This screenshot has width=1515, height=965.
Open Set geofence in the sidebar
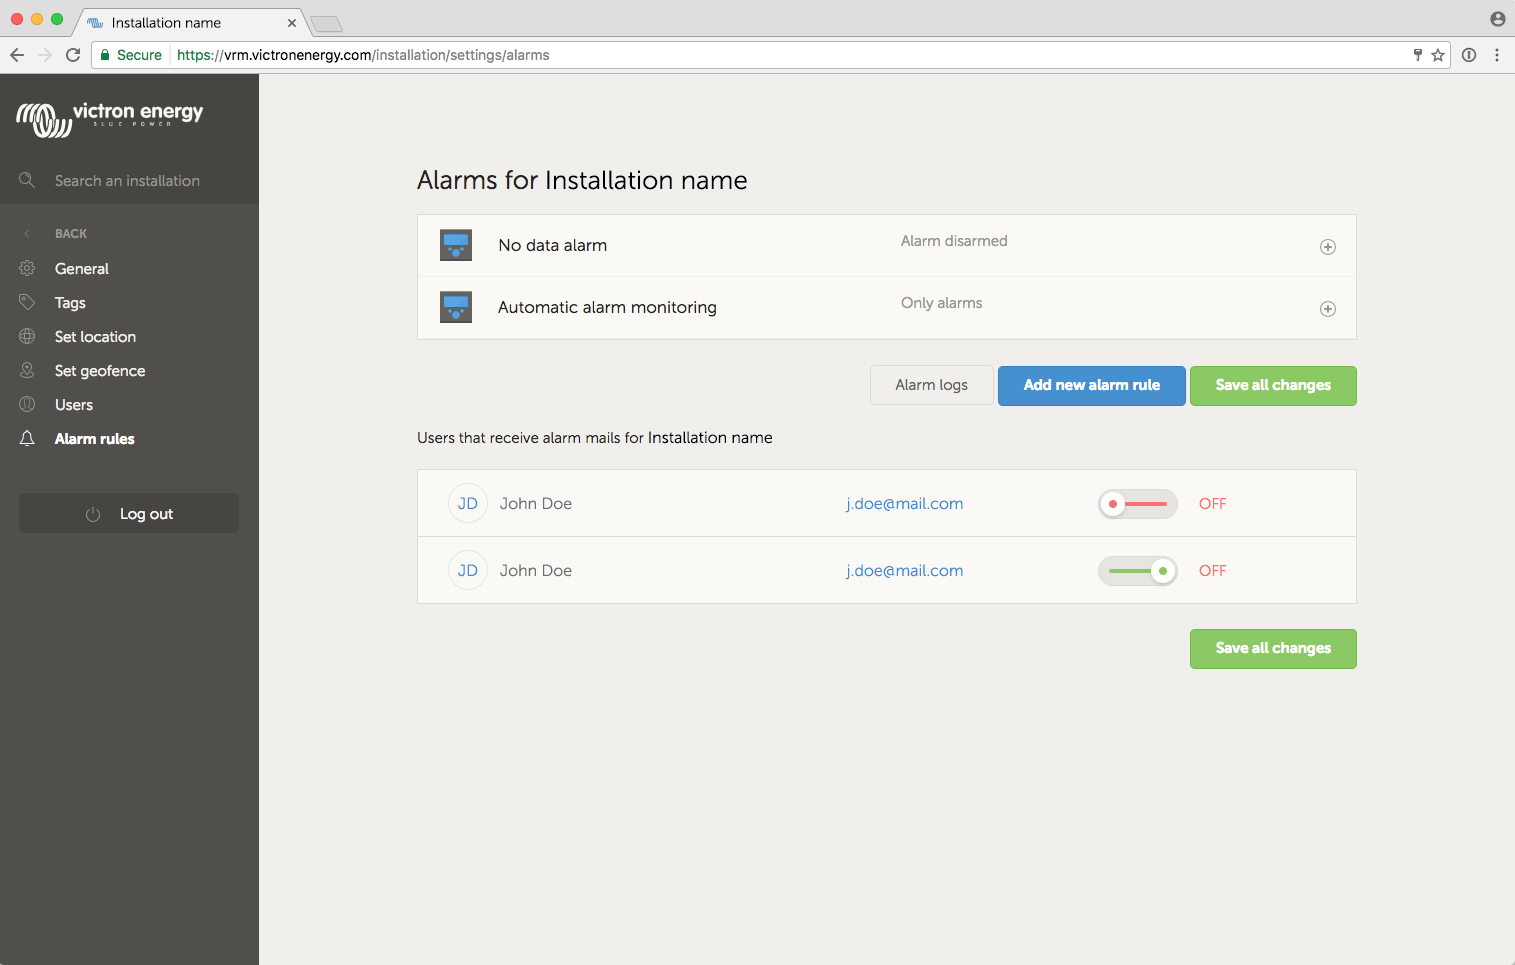click(100, 371)
